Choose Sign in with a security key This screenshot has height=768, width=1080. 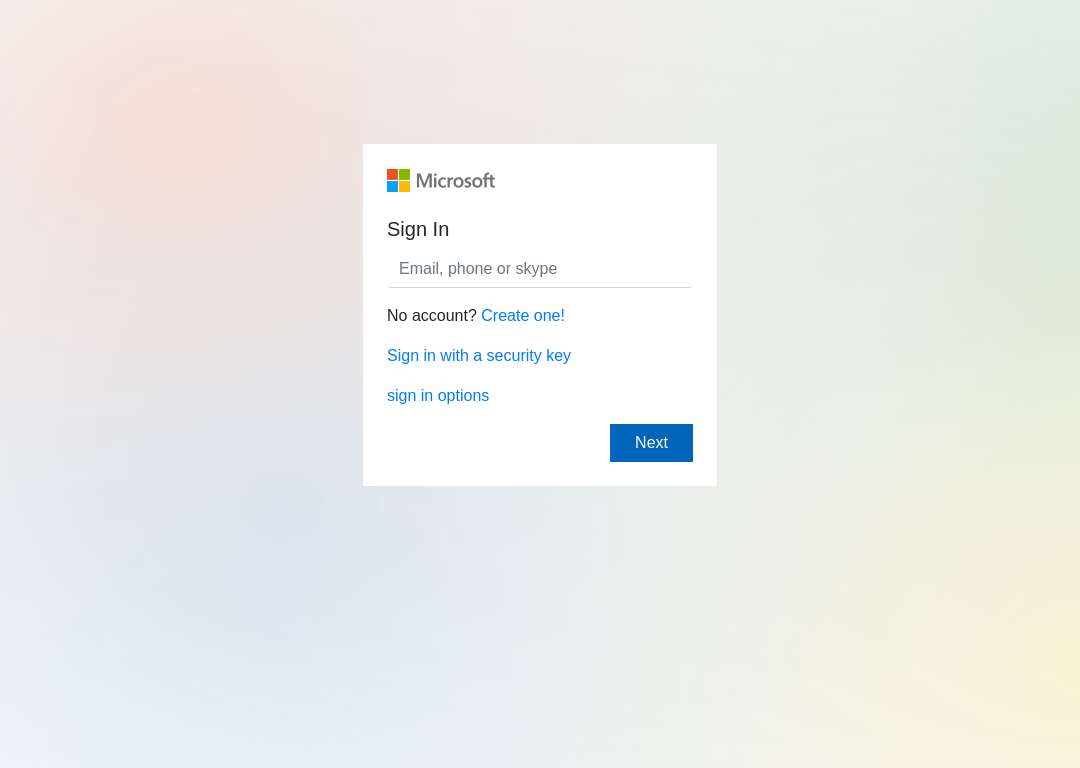pos(479,355)
